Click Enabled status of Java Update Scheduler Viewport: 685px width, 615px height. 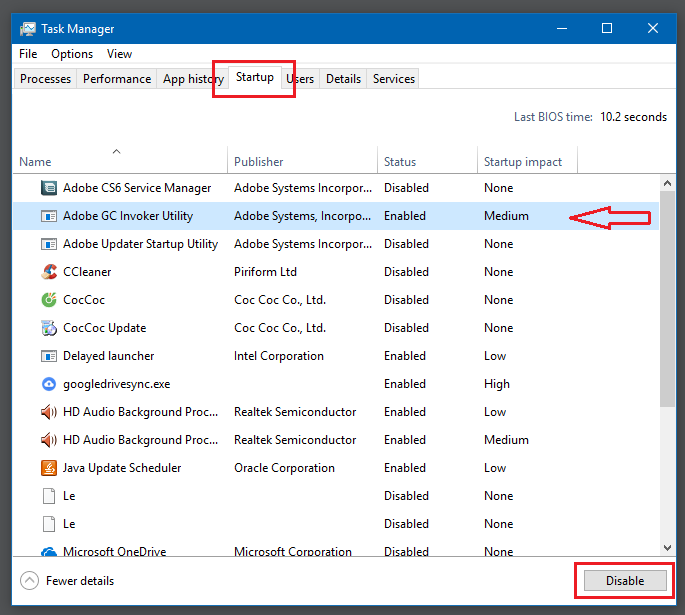[x=405, y=468]
